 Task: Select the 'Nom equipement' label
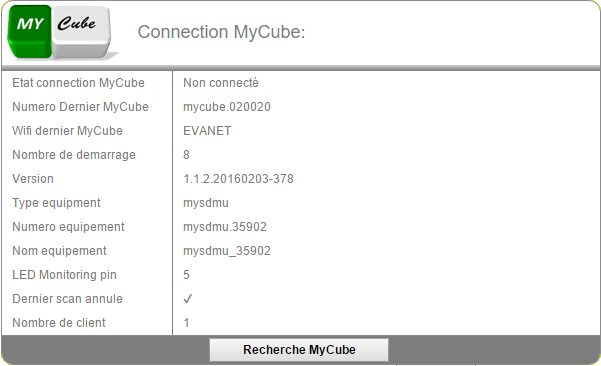point(59,251)
